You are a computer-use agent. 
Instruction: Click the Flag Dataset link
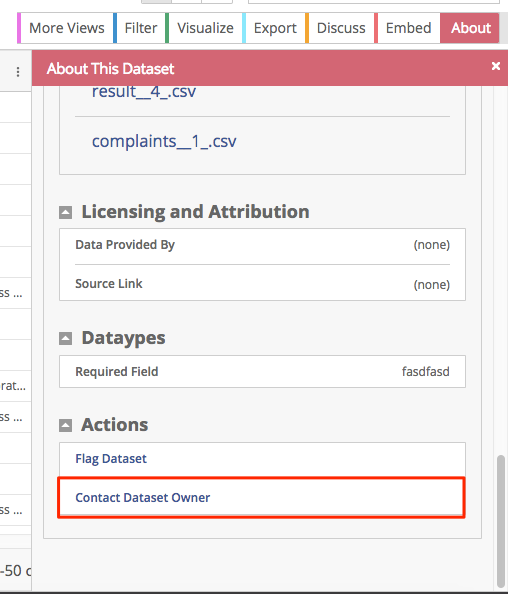tap(111, 459)
